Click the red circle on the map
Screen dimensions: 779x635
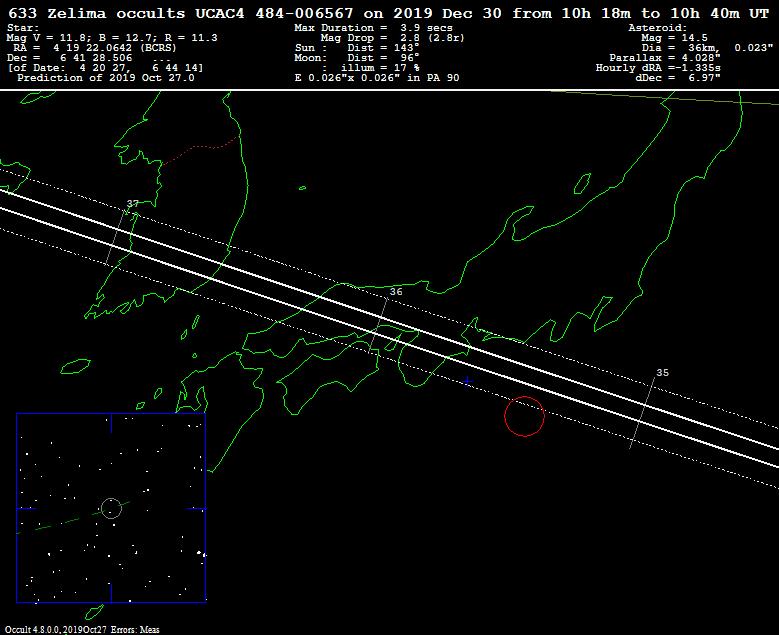coord(525,416)
